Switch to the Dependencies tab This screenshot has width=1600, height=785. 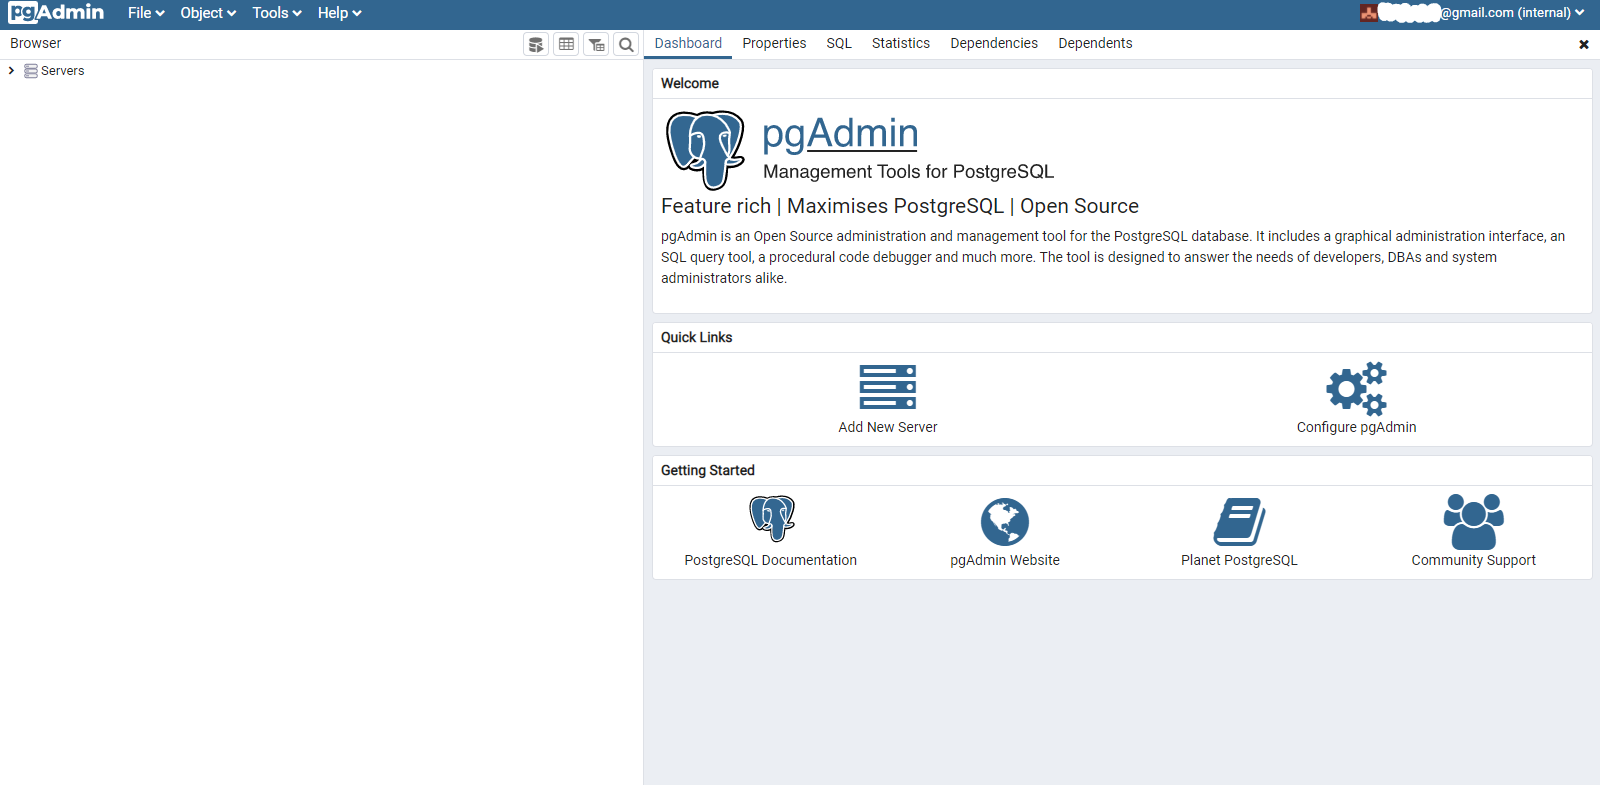[x=994, y=43]
